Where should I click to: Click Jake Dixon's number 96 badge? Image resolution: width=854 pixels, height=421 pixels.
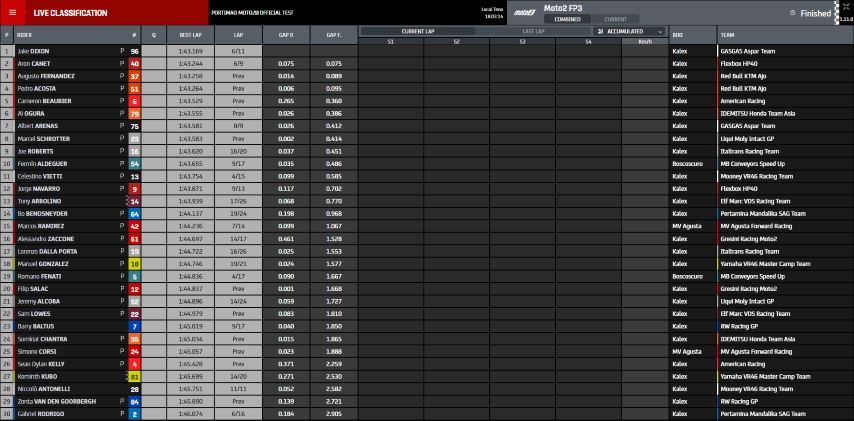tap(134, 51)
